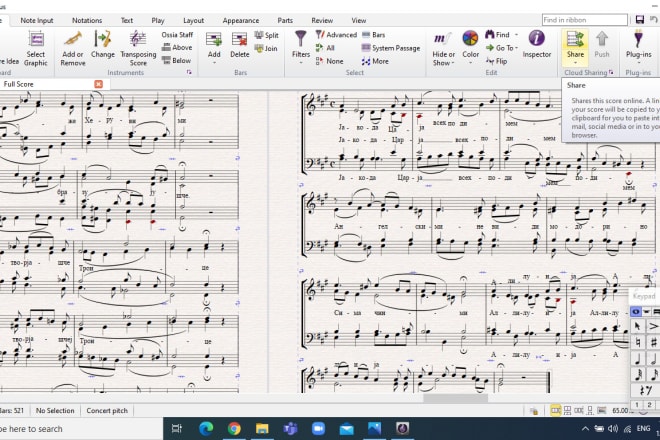Viewport: 660px width, 440px height.
Task: Select voice 1 on the Keypad
Action: pos(637,405)
